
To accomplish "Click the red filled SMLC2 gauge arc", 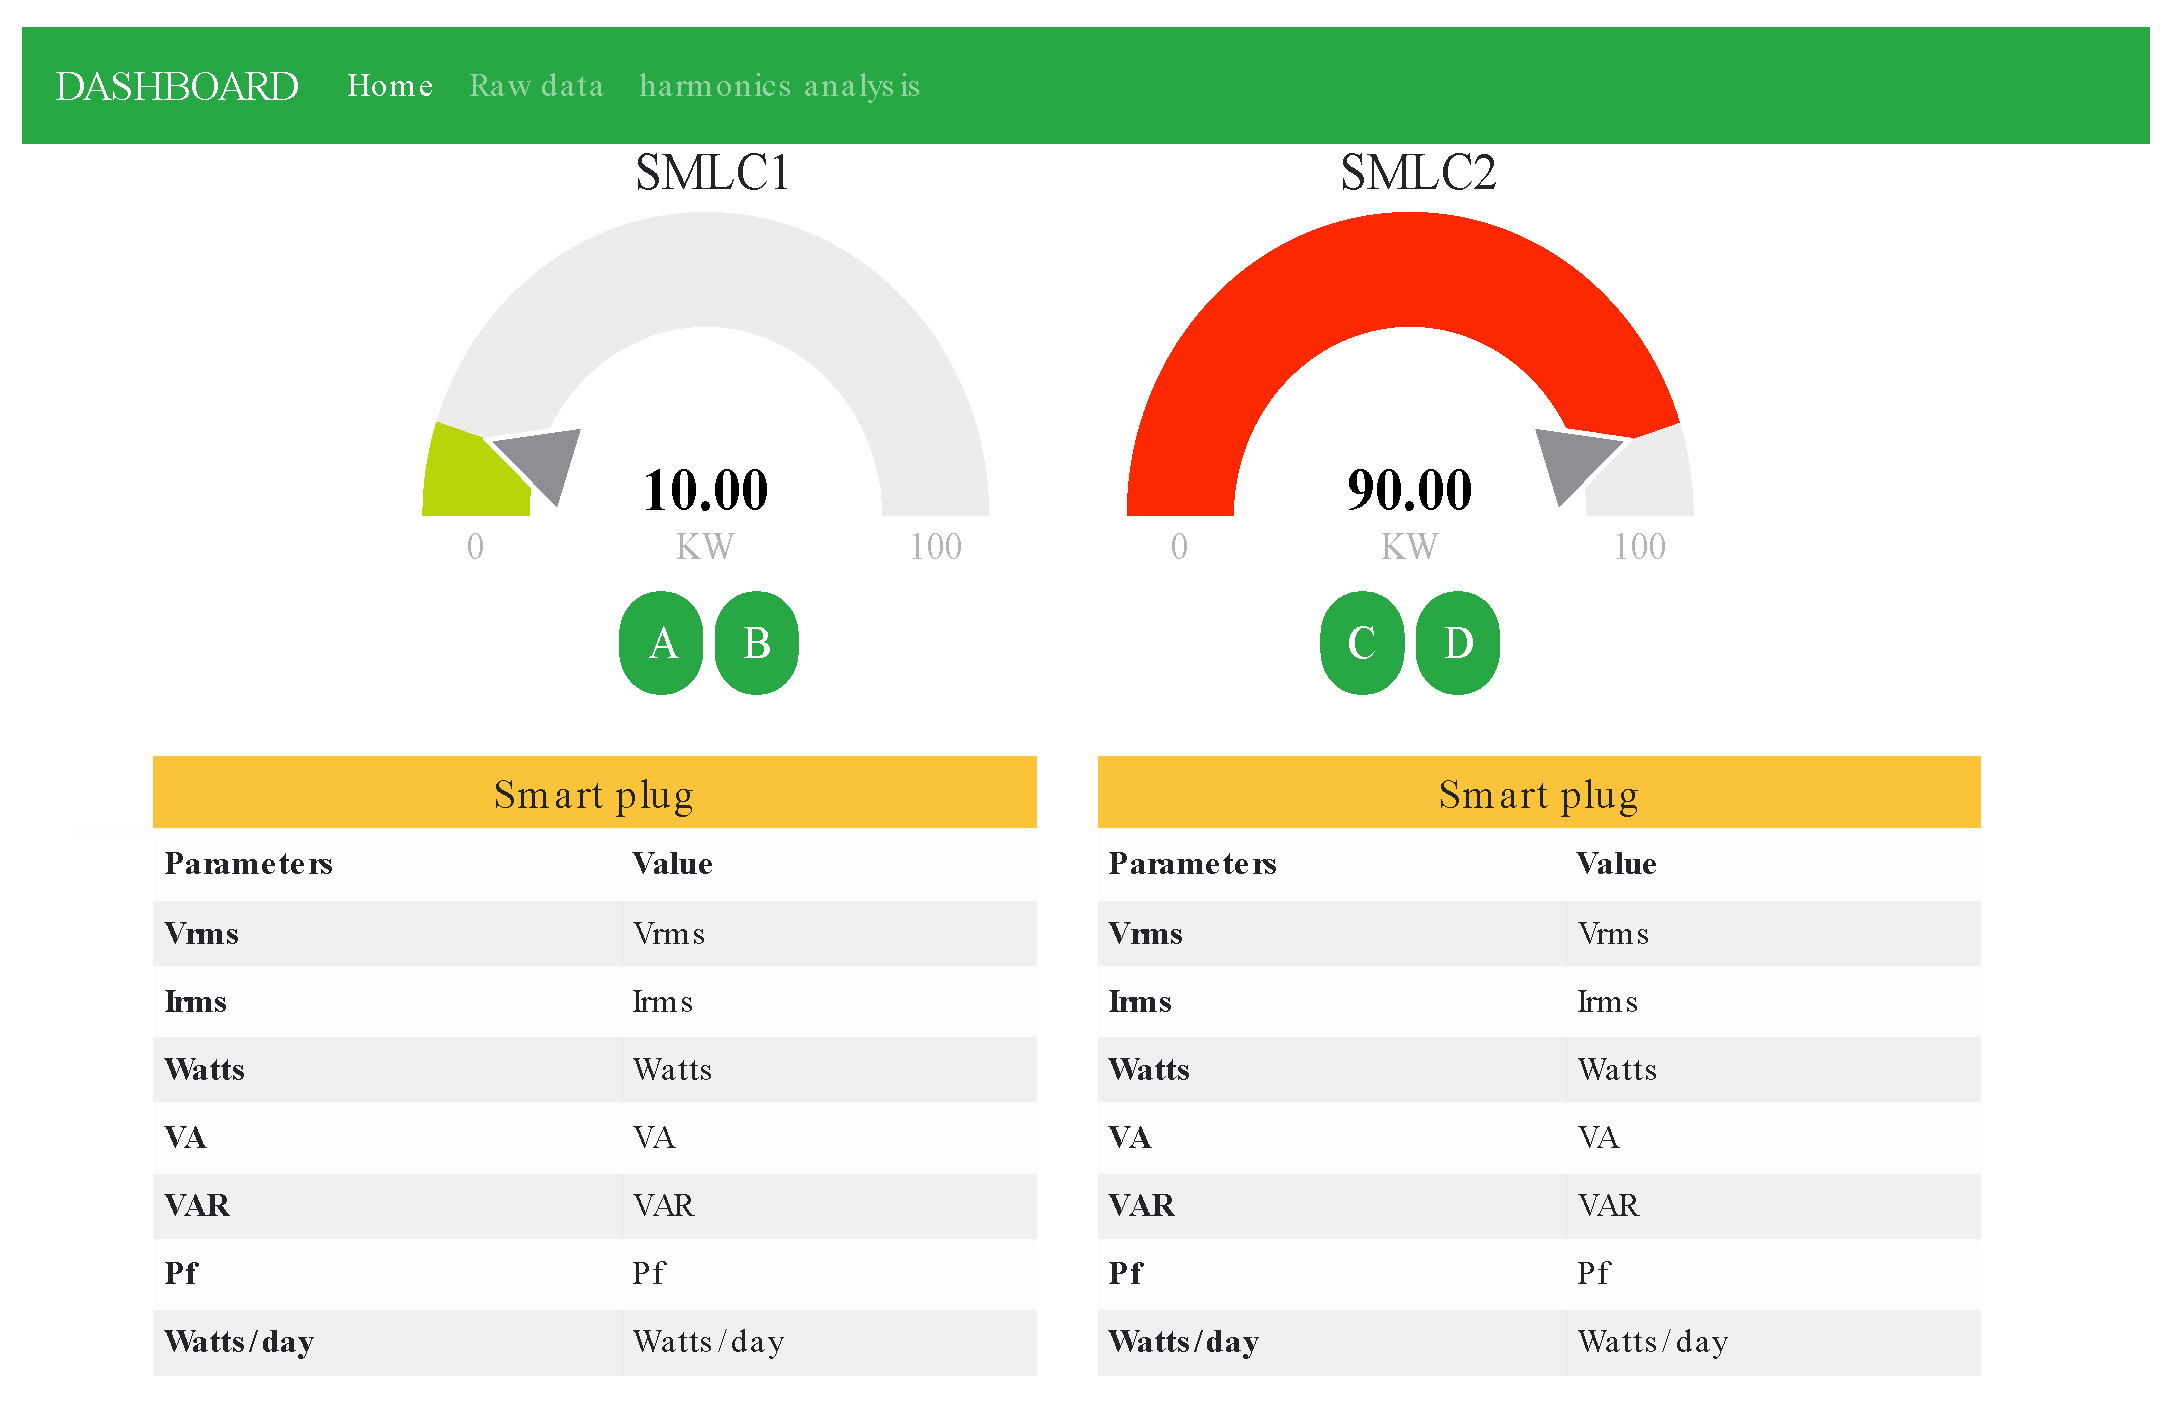I will 1408,270.
